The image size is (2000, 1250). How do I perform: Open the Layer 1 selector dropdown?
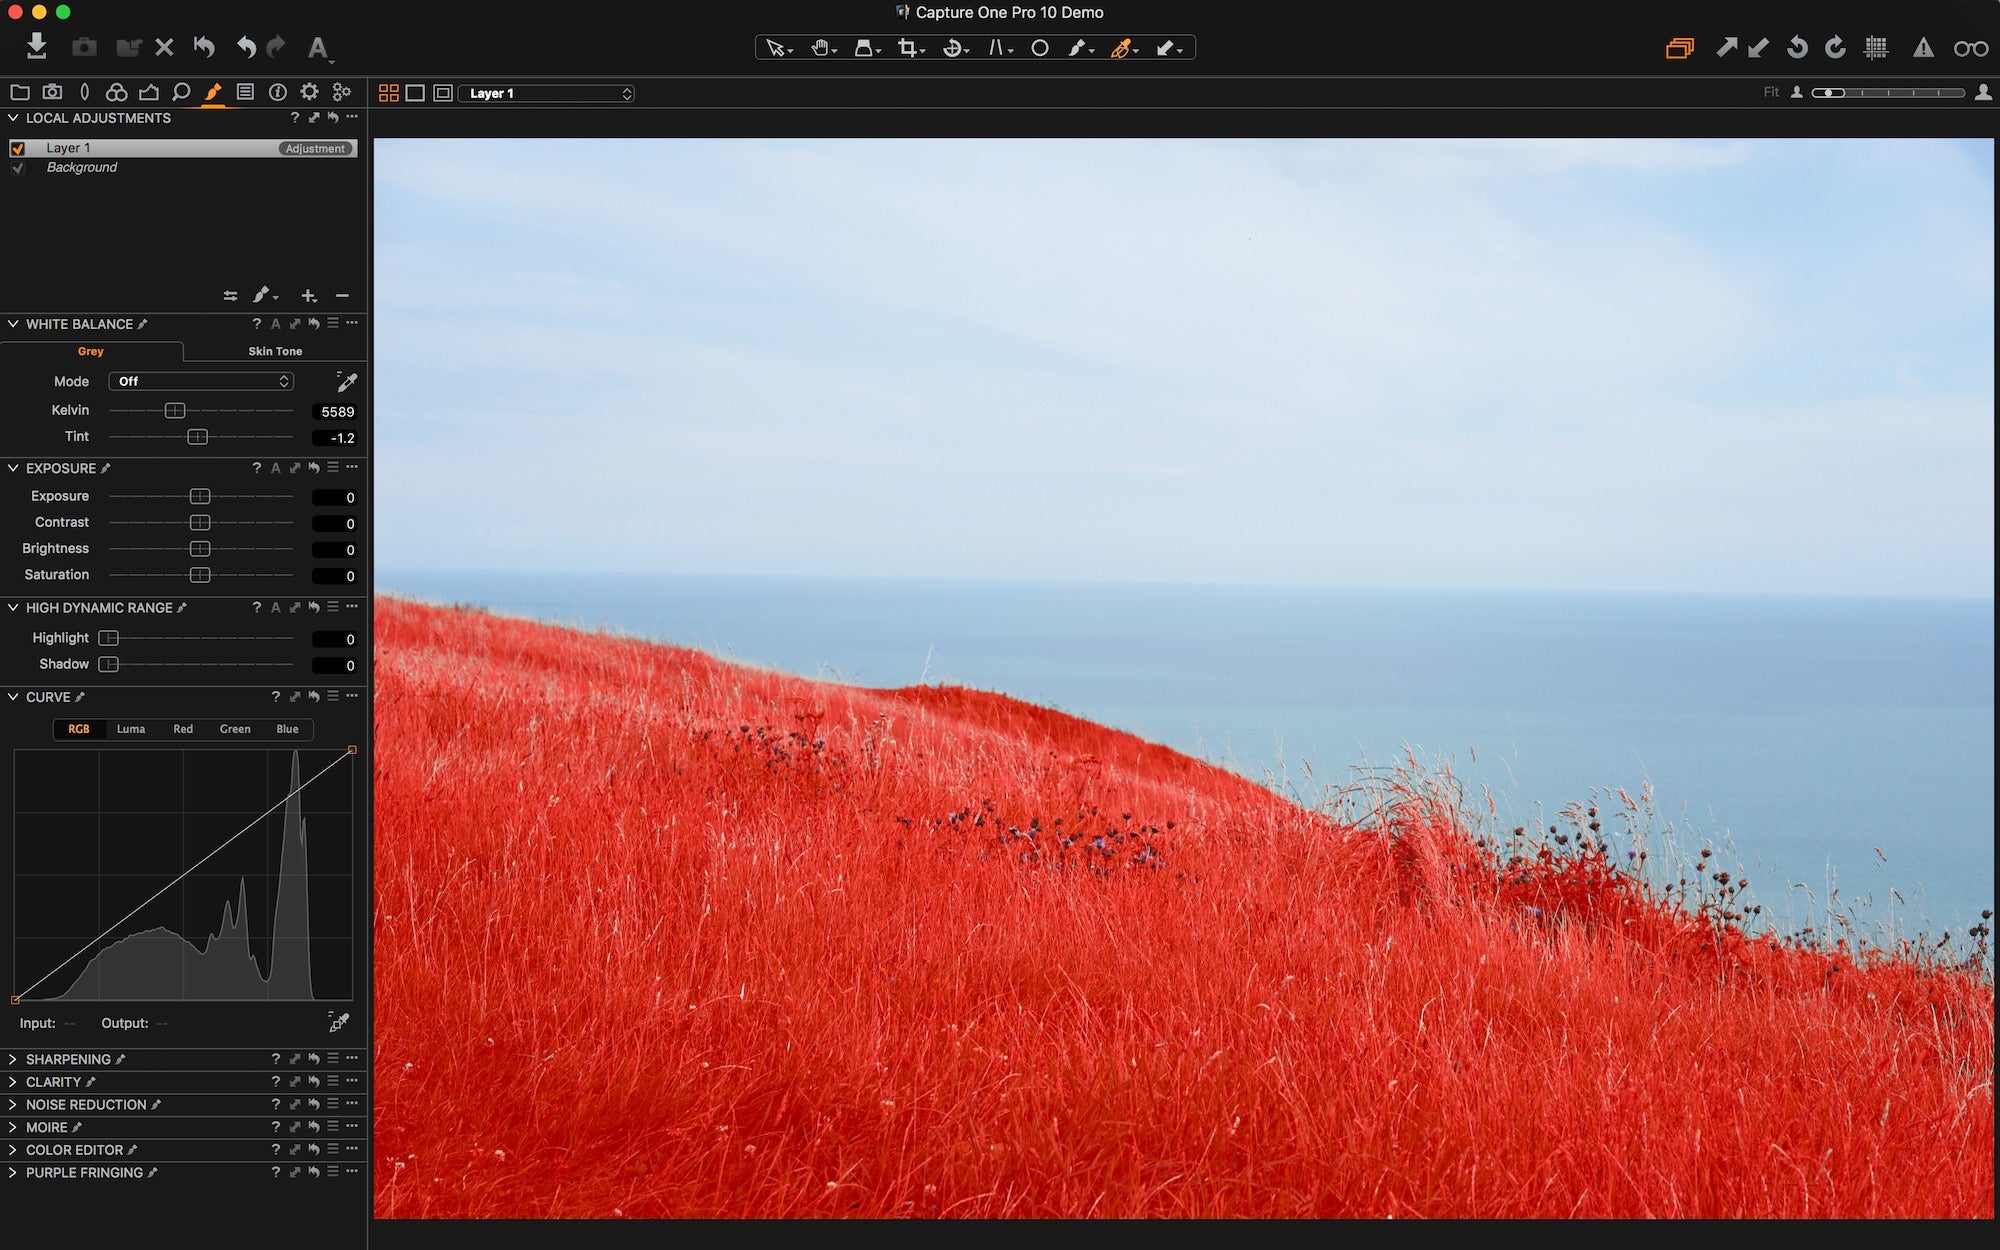547,93
